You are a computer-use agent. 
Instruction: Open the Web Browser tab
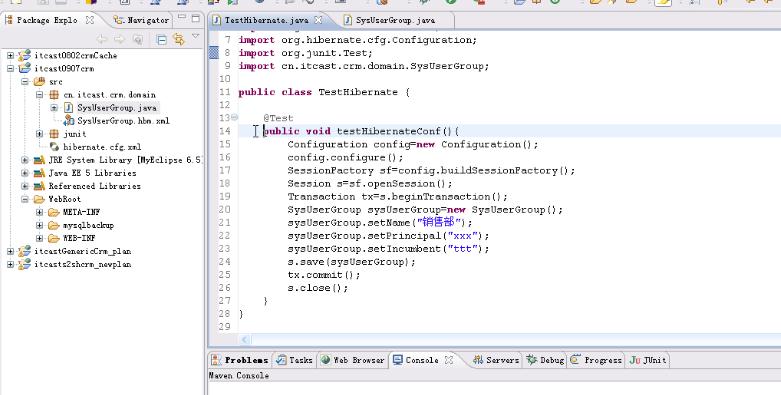coord(352,360)
